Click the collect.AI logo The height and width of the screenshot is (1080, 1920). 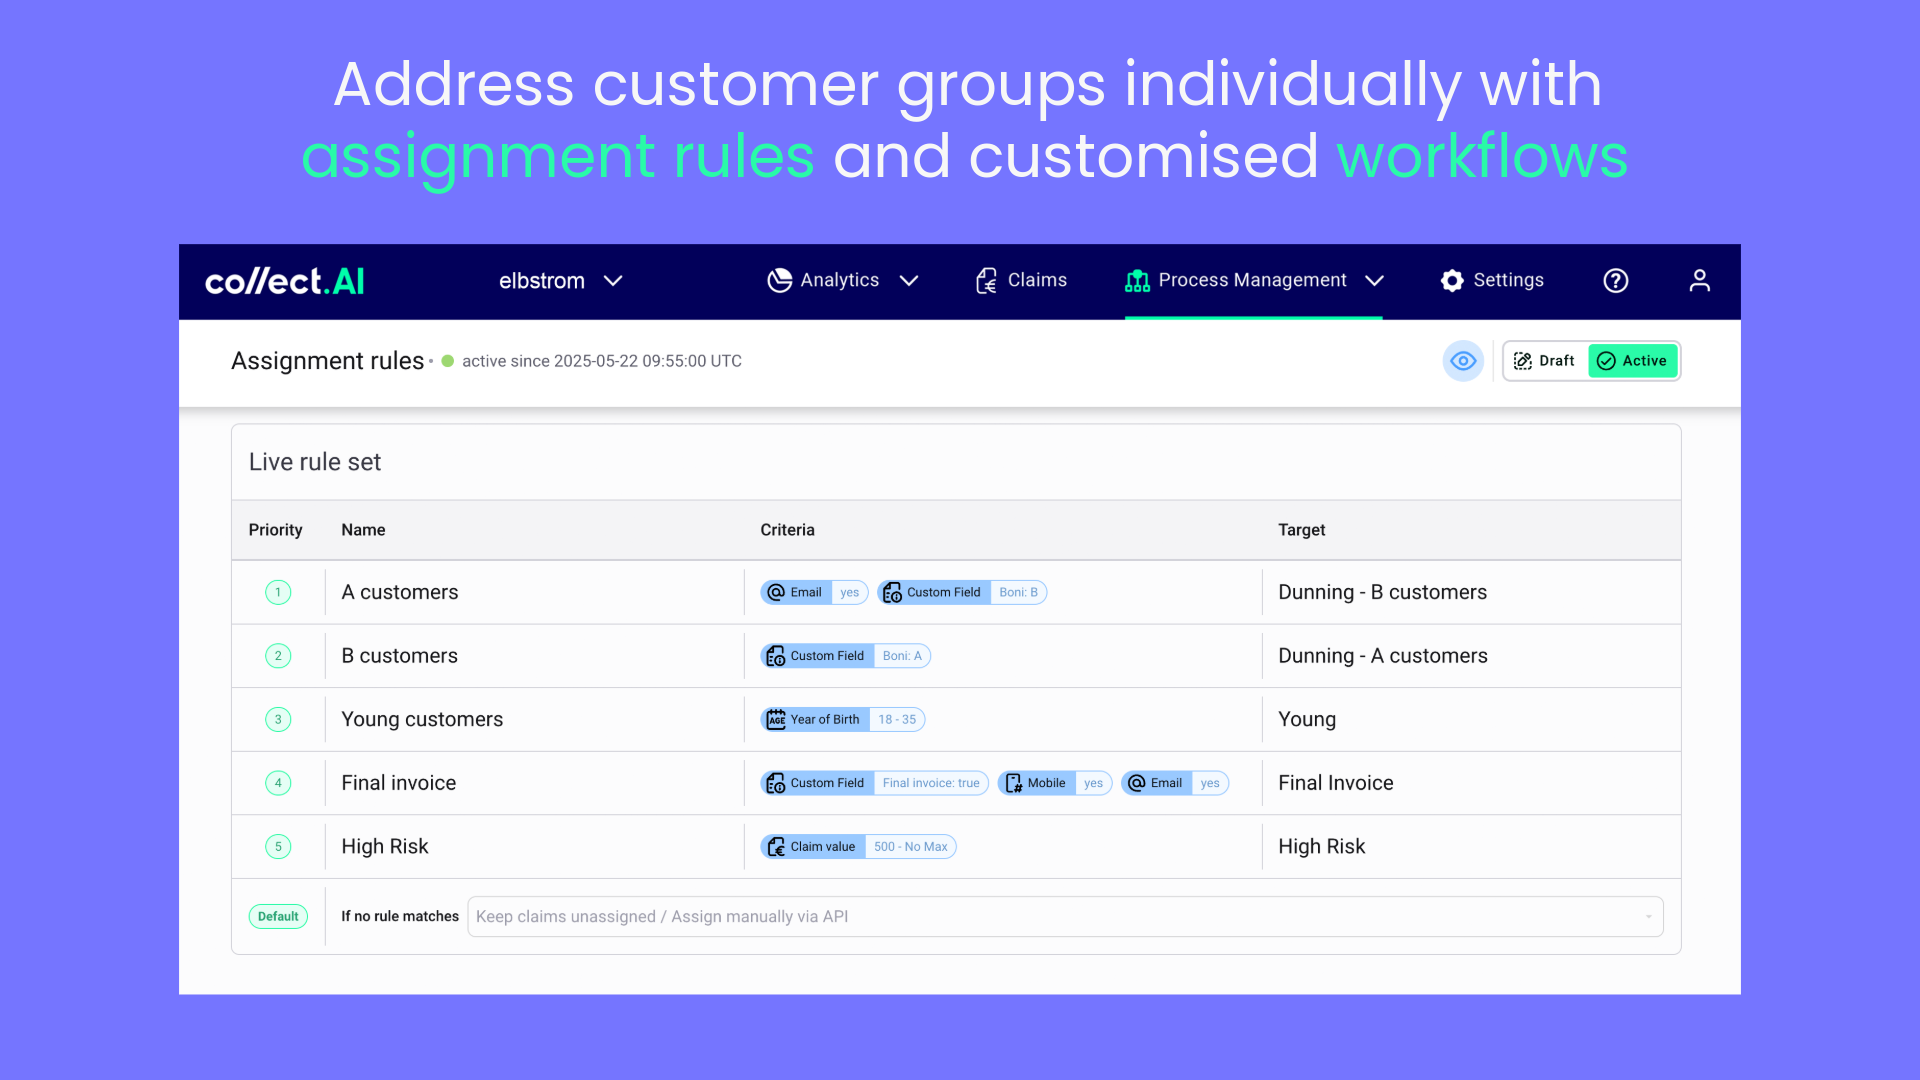[x=285, y=281]
